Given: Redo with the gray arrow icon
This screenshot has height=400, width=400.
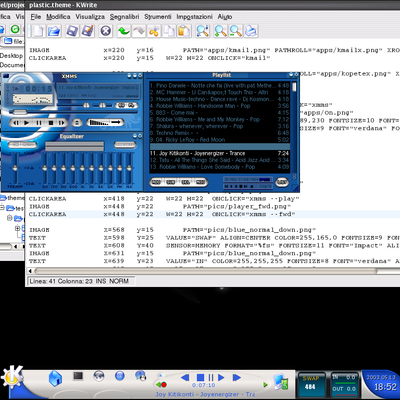Looking at the screenshot, I should [x=139, y=31].
